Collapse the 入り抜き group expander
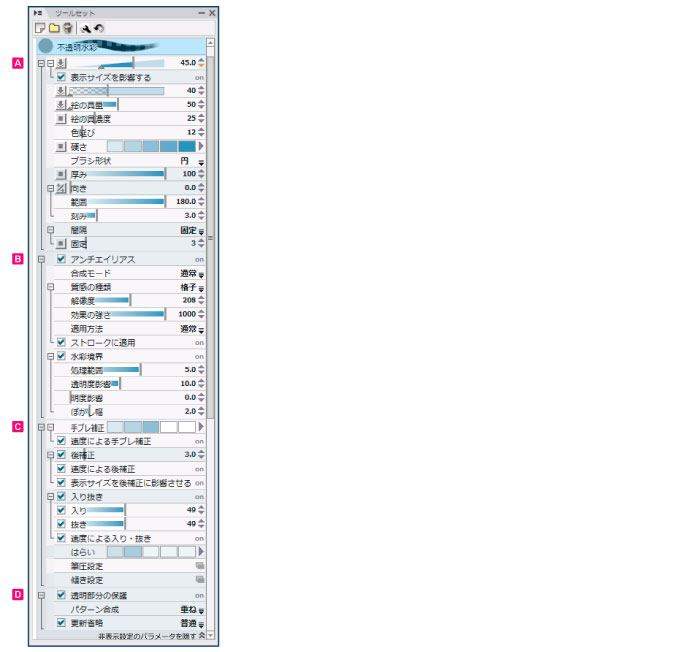Viewport: 696px width, 652px height. point(51,497)
